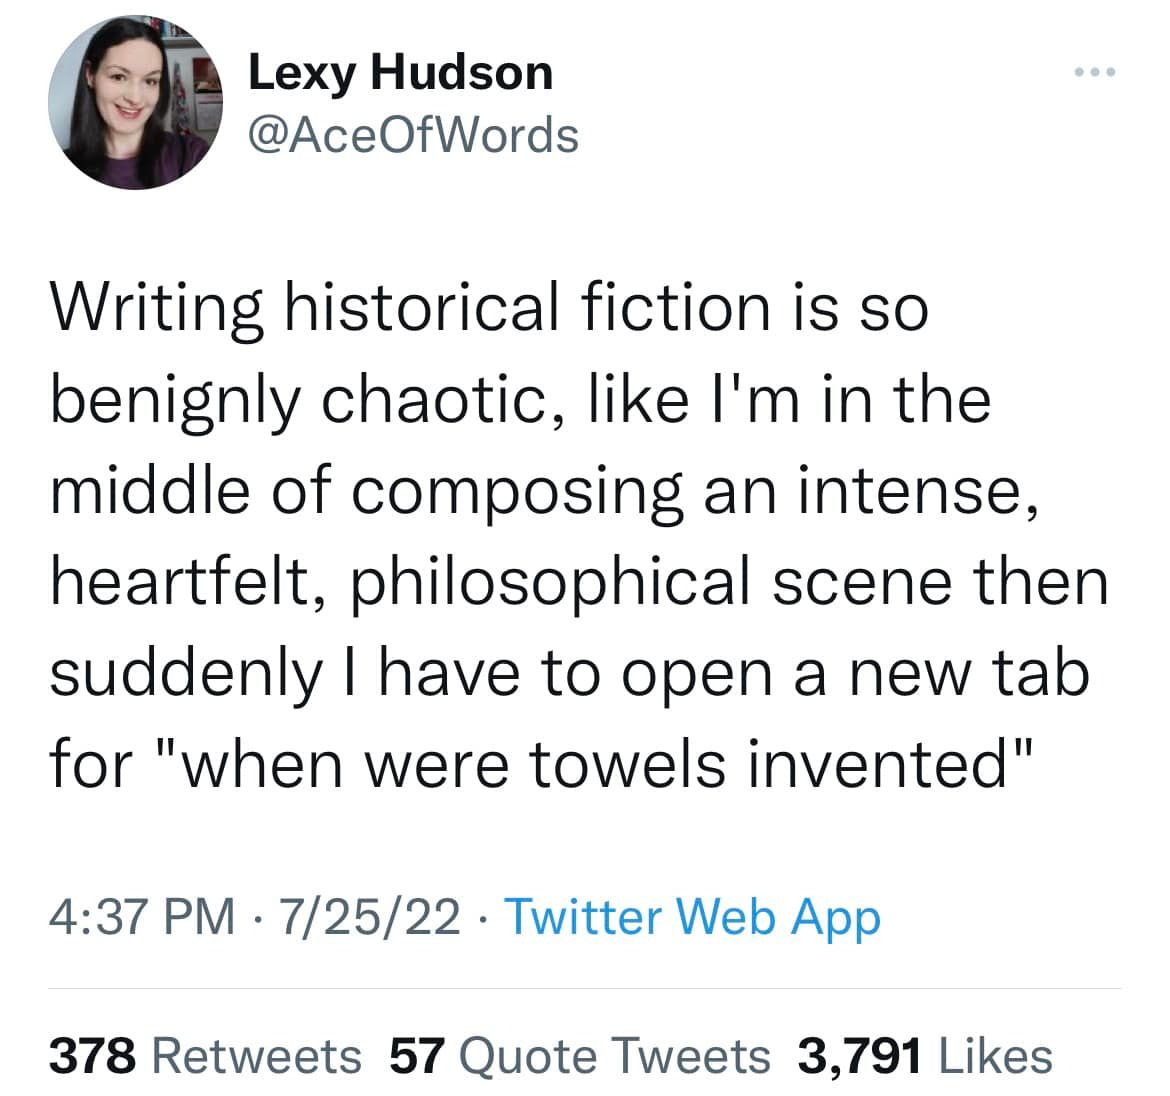Open the three-dot more options menu
The width and height of the screenshot is (1170, 1096).
[1093, 73]
